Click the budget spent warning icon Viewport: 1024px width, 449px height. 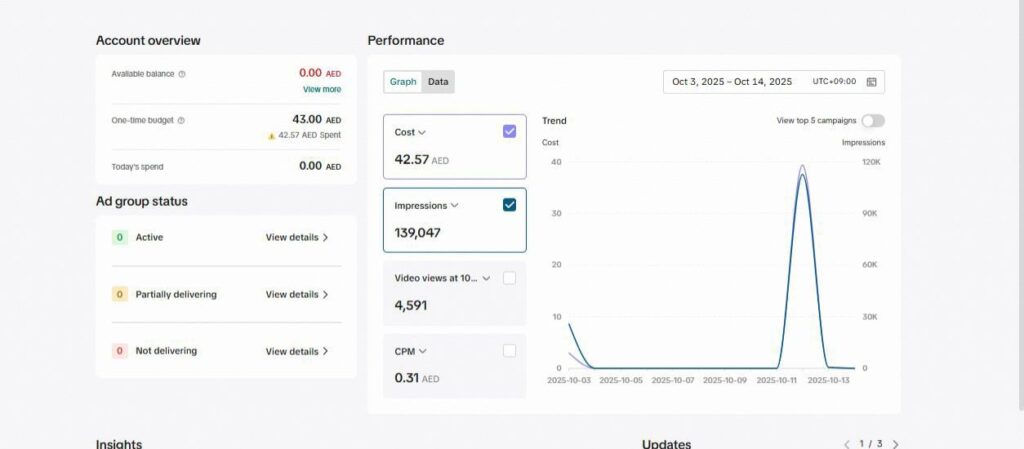[271, 135]
